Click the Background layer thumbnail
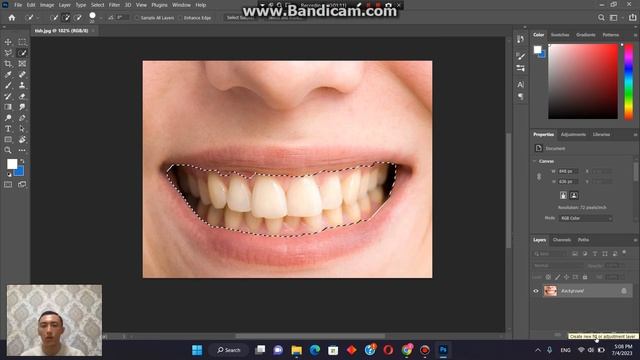The image size is (640, 360). 550,291
